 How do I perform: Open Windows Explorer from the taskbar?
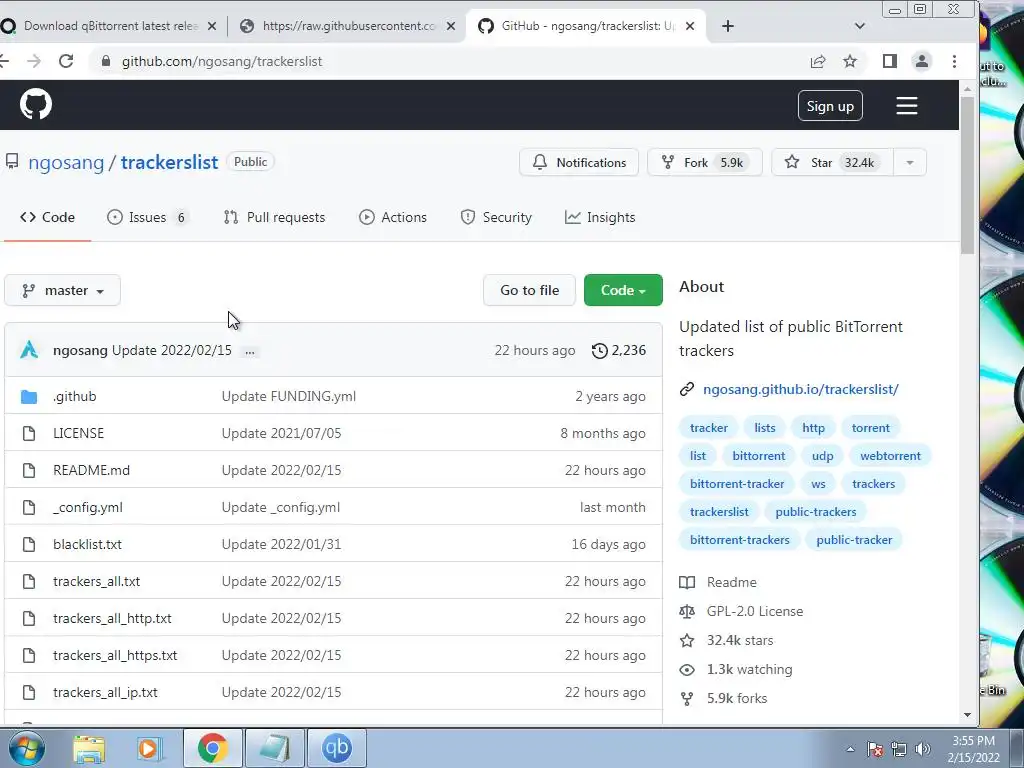point(89,748)
